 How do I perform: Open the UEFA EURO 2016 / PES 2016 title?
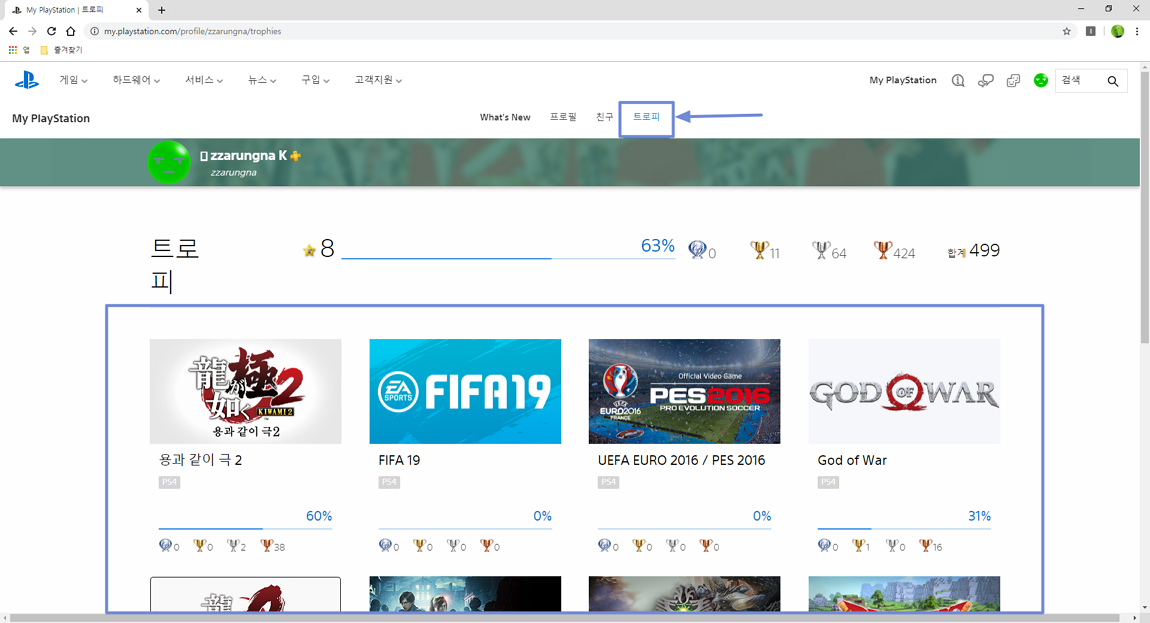click(x=681, y=460)
